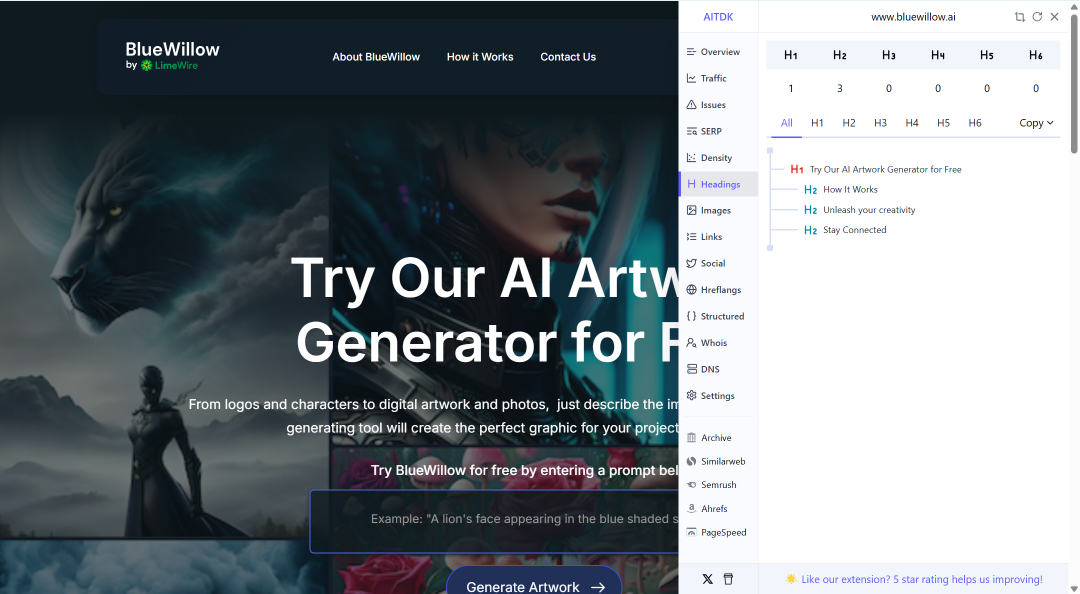Screen dimensions: 1080x594
Task: Click the H2 count value 3
Action: point(840,88)
